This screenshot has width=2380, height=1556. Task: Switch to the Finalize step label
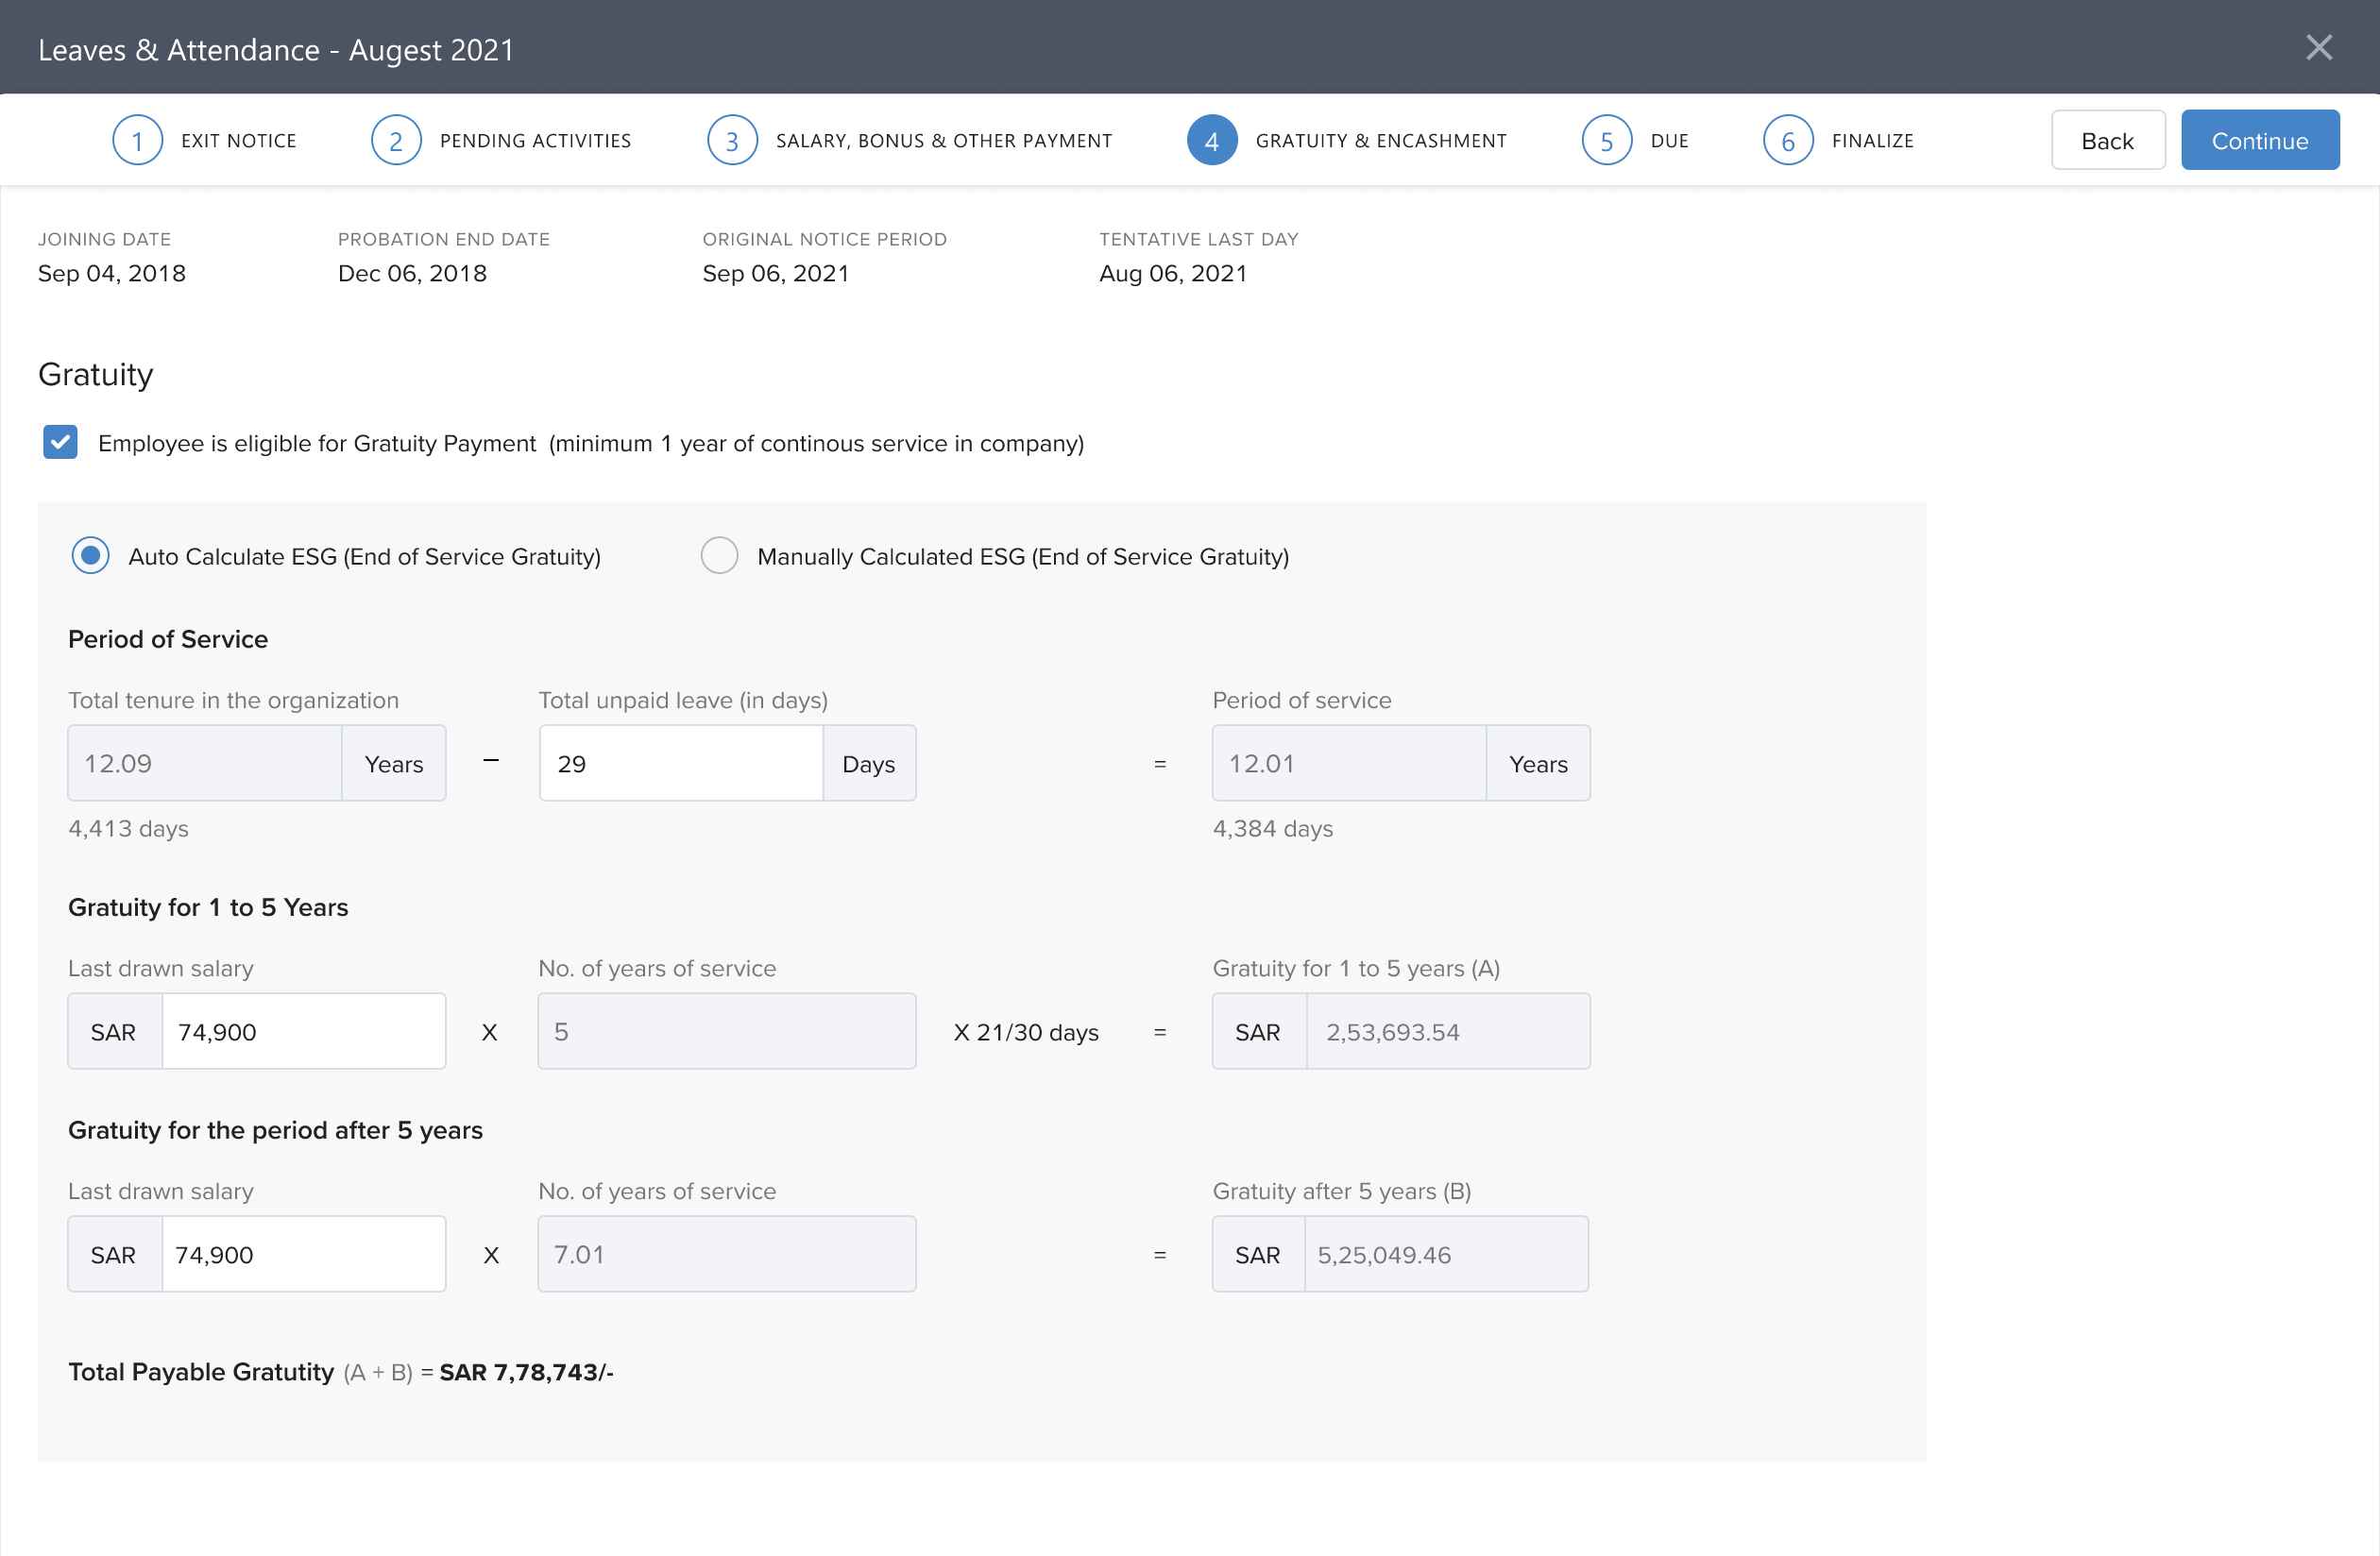pyautogui.click(x=1872, y=141)
